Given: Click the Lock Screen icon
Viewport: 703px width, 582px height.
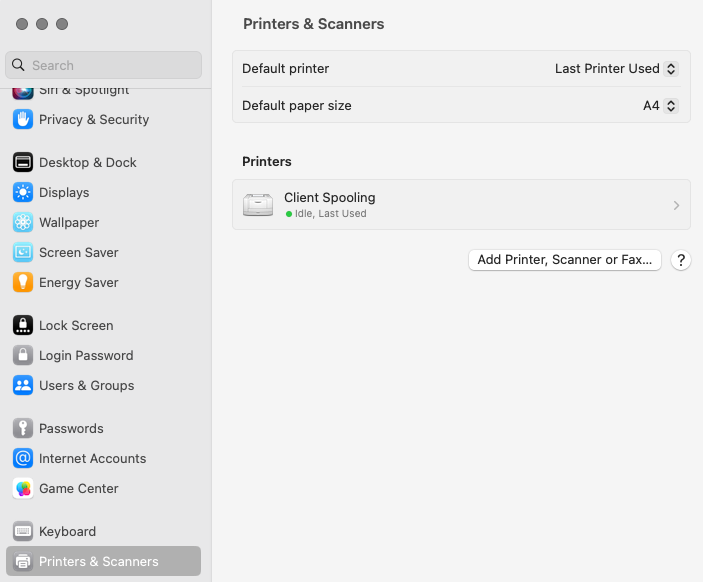Looking at the screenshot, I should (x=23, y=325).
